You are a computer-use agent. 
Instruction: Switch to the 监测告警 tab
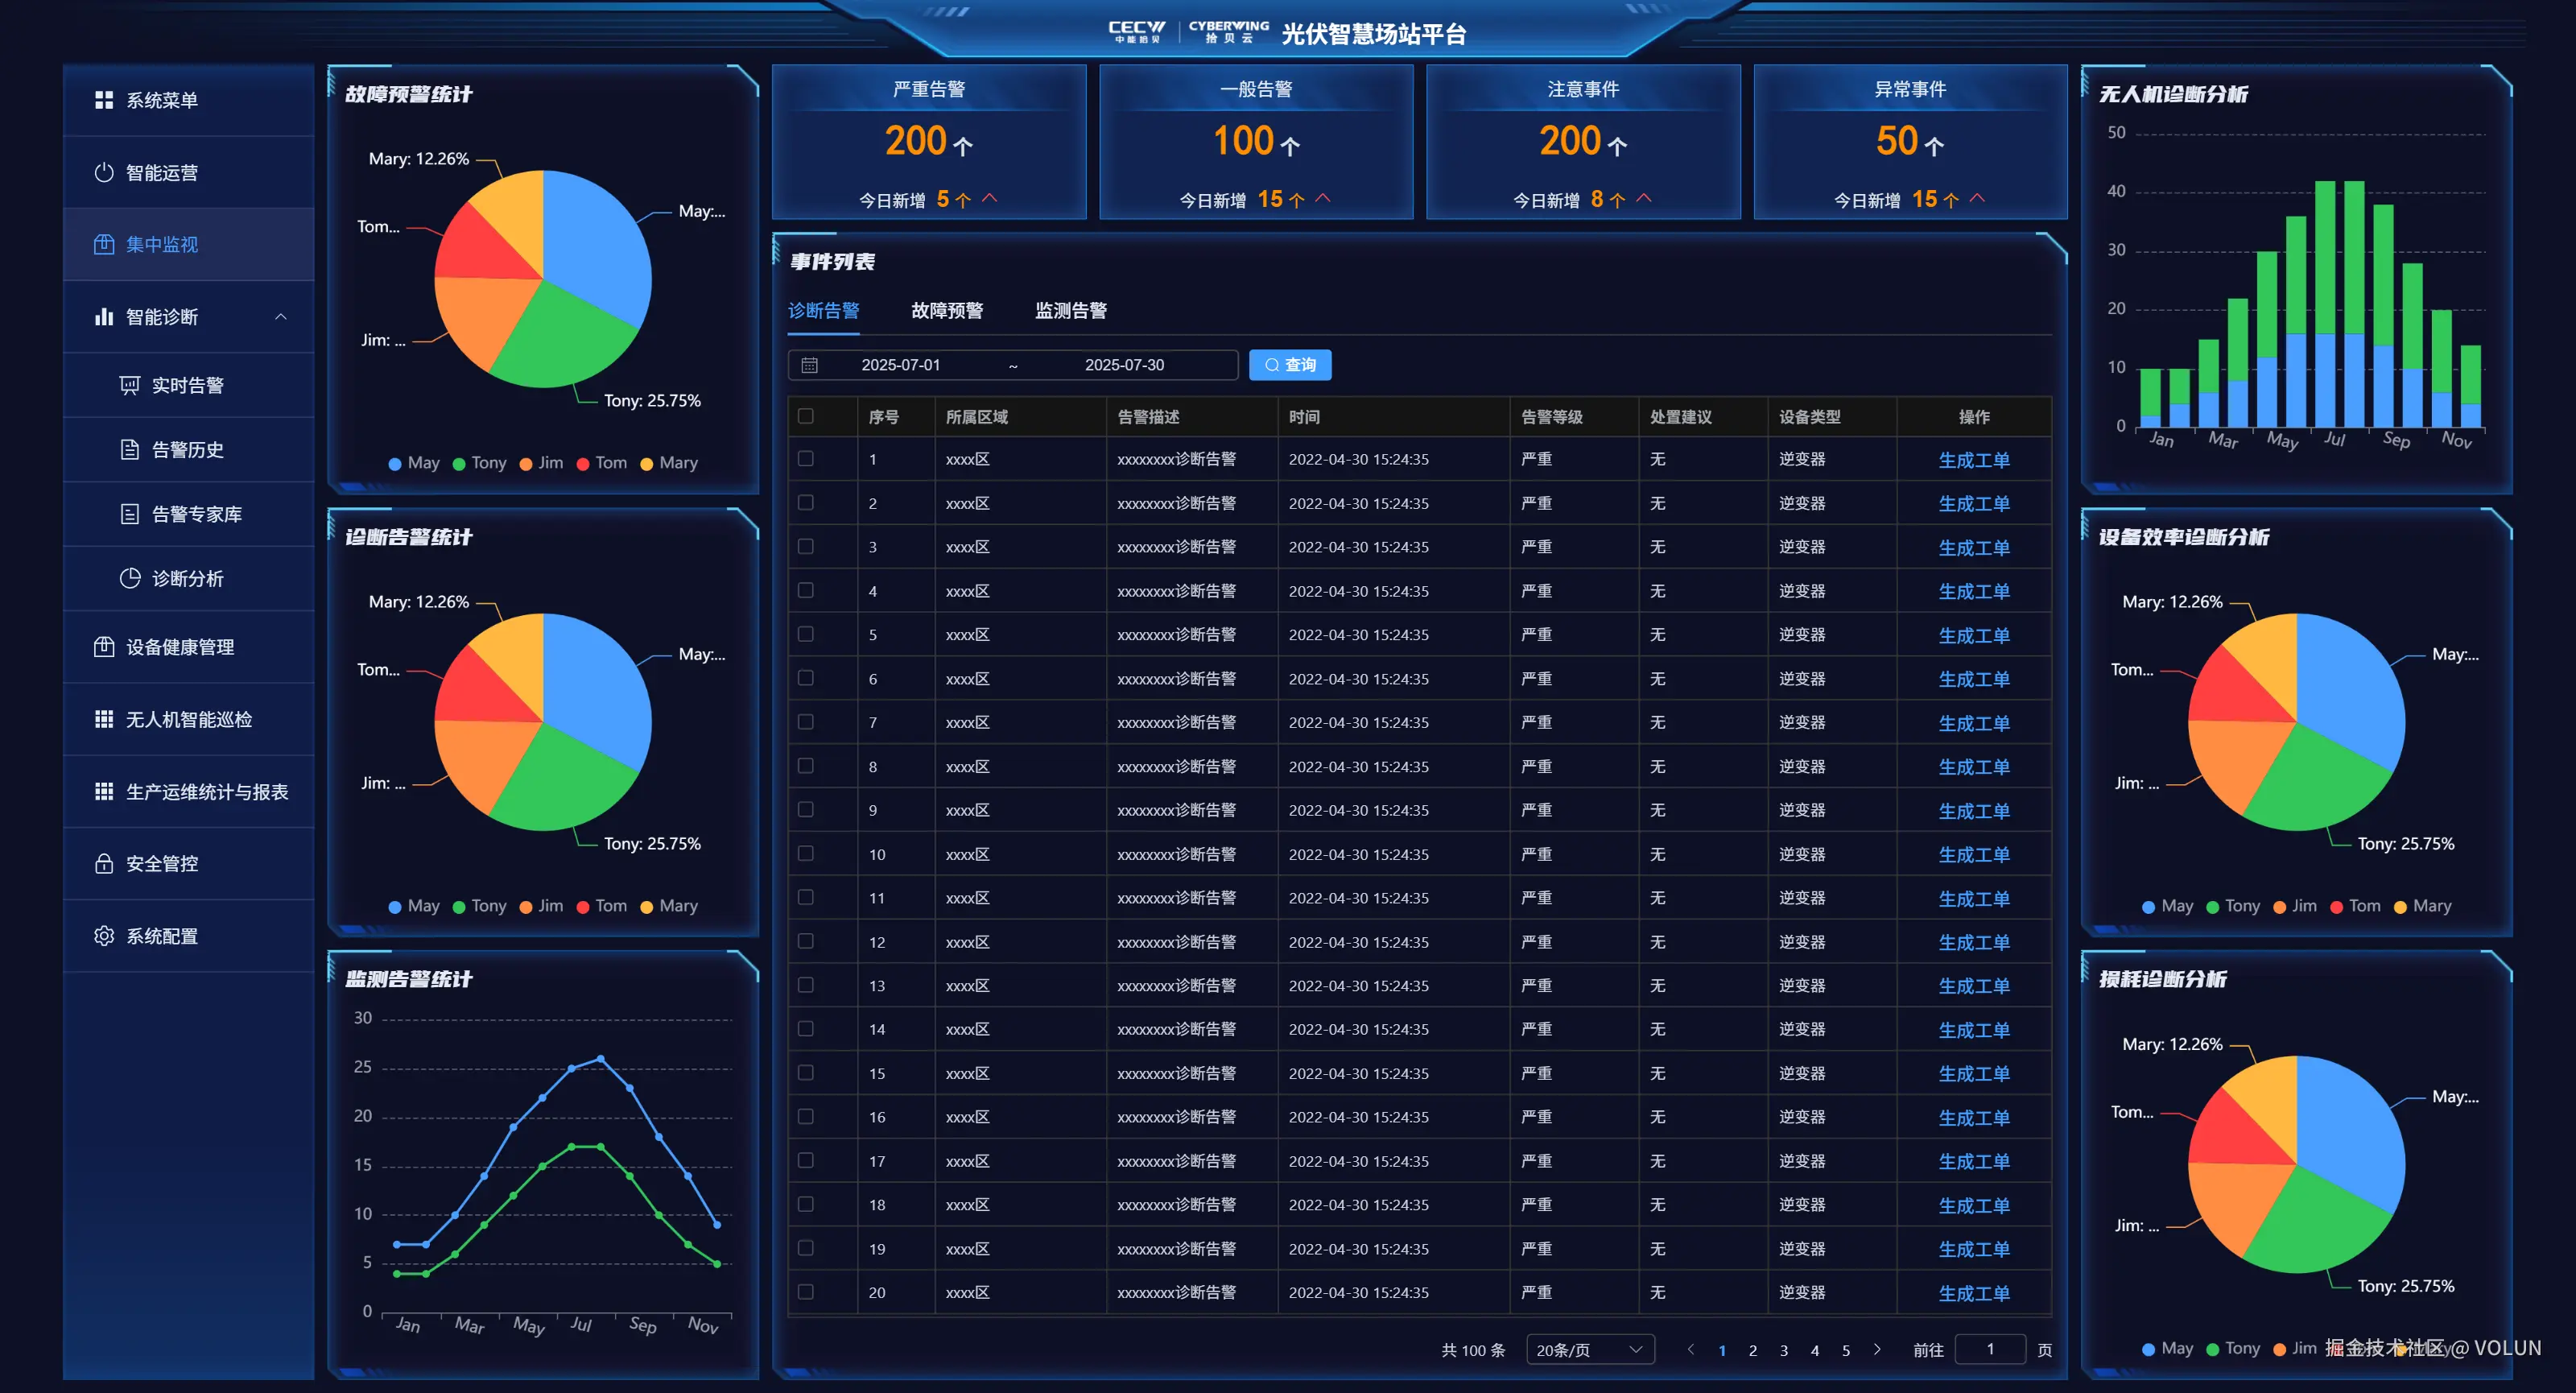1070,311
